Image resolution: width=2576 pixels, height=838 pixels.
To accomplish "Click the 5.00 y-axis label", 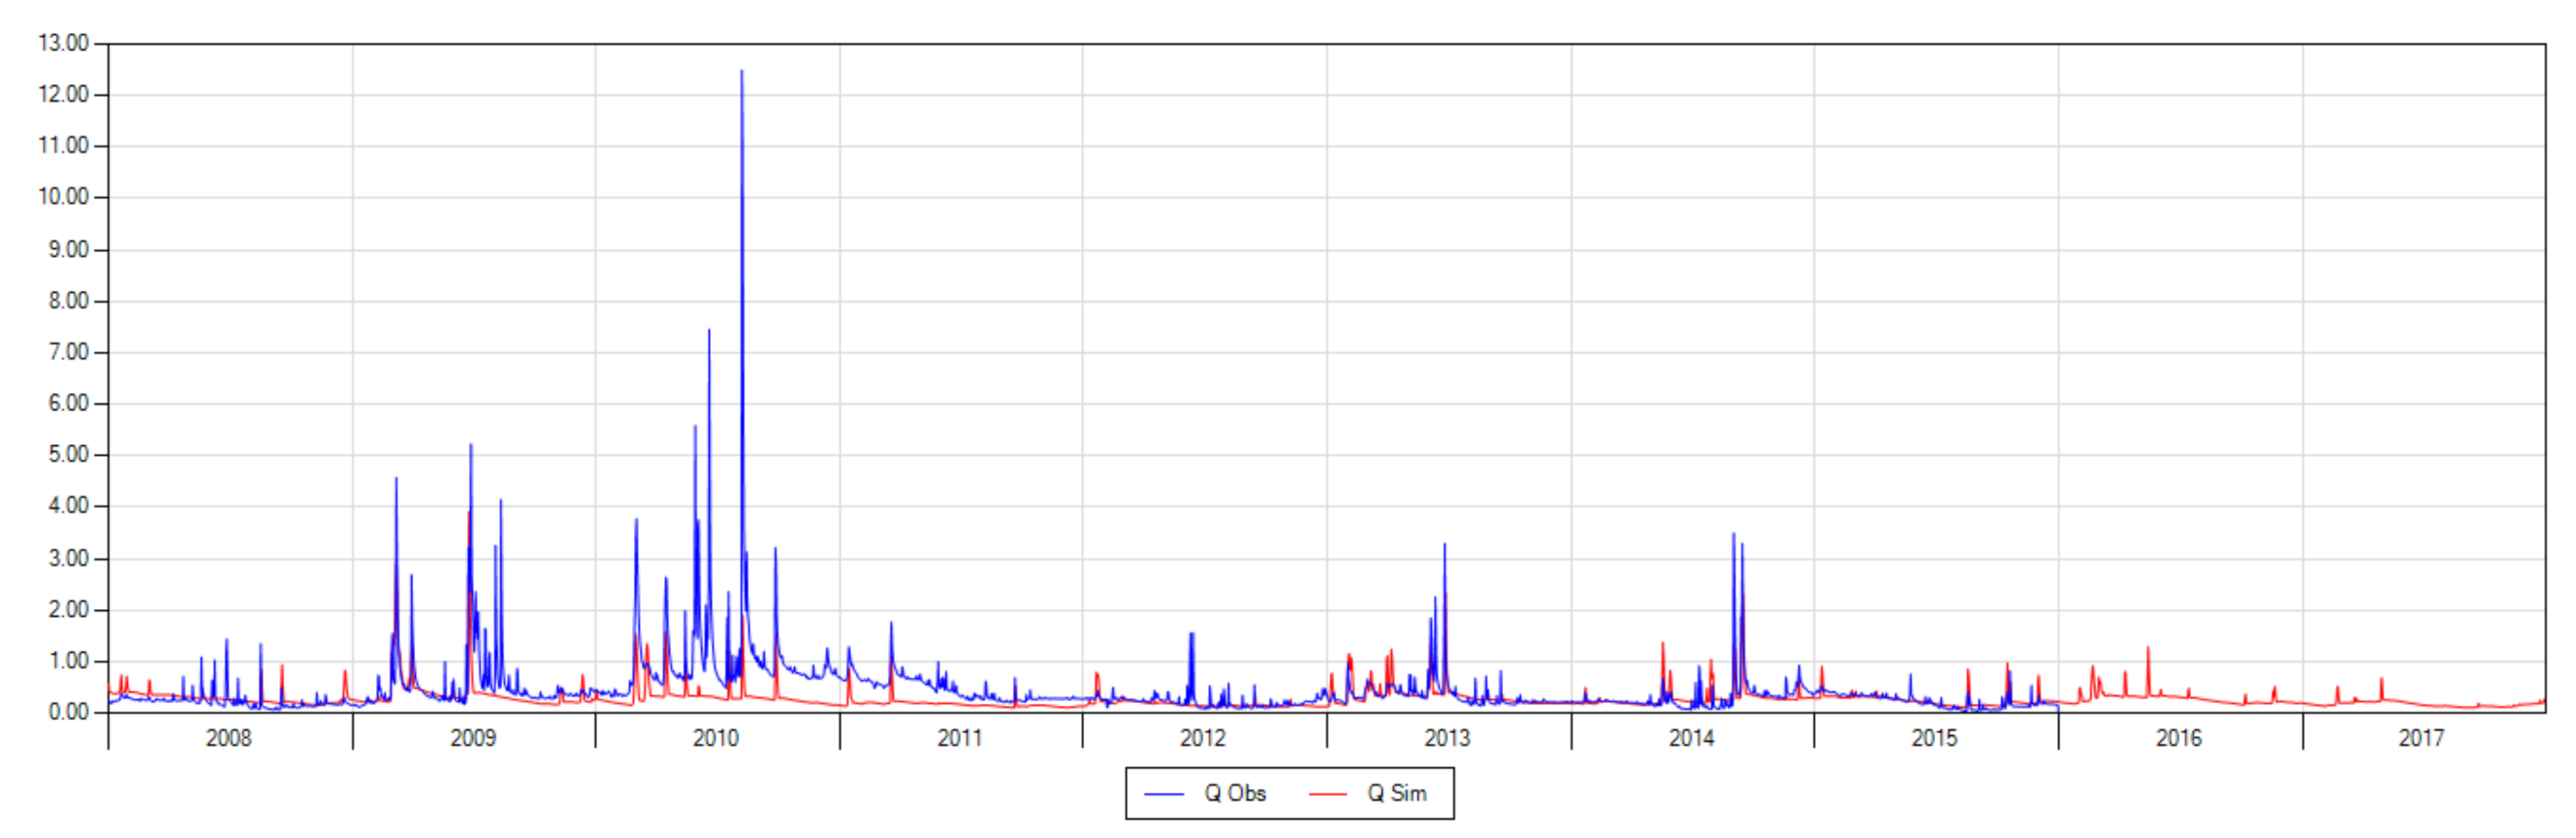I will click(x=69, y=455).
